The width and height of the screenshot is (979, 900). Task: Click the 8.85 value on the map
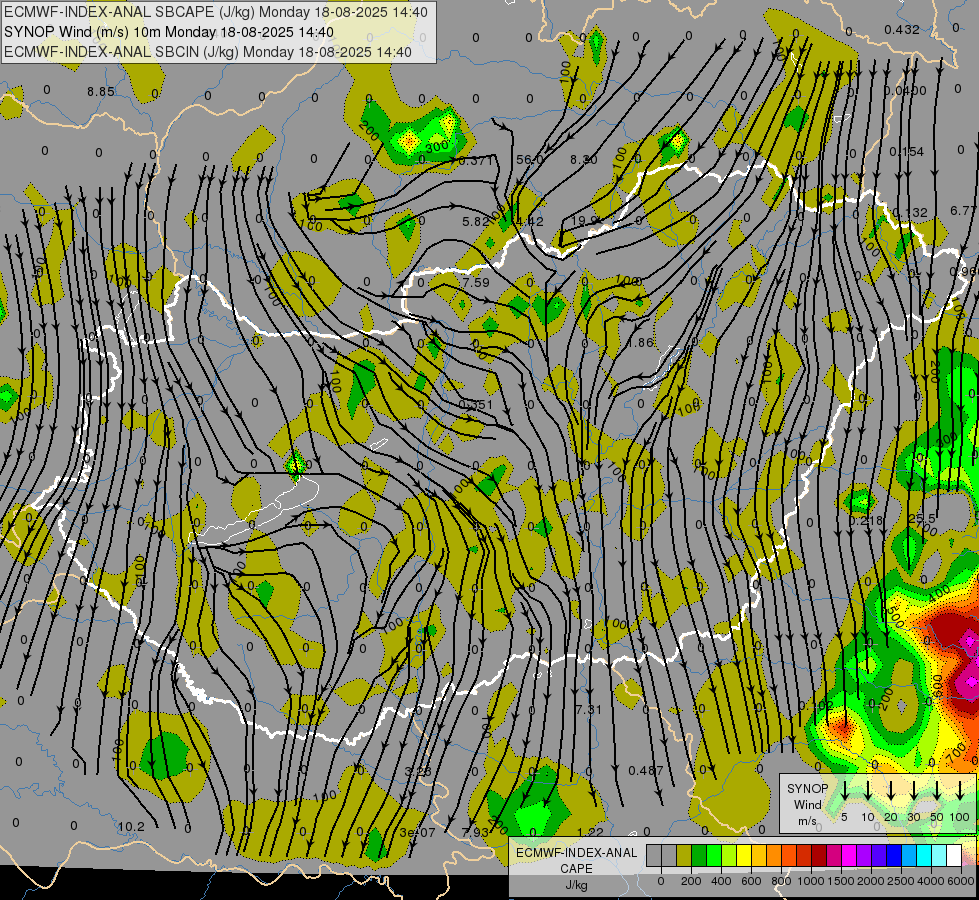coord(101,92)
